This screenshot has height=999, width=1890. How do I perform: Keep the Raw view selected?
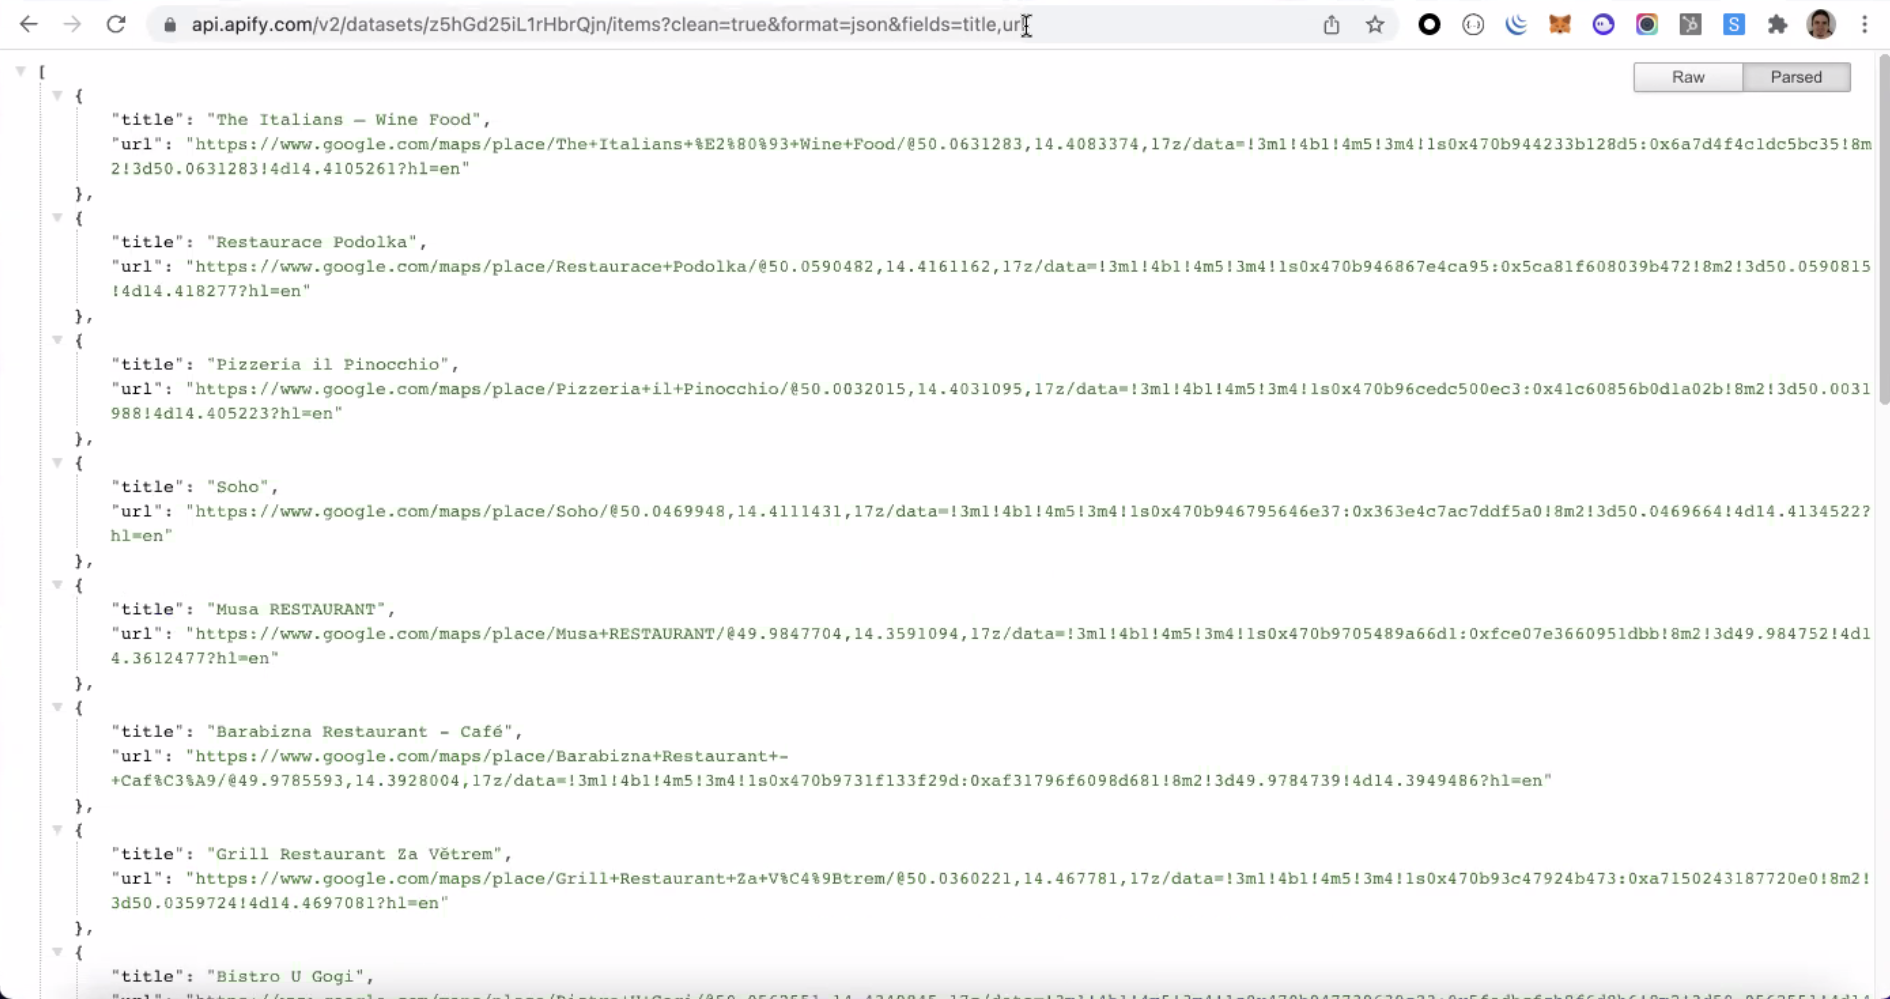point(1688,77)
